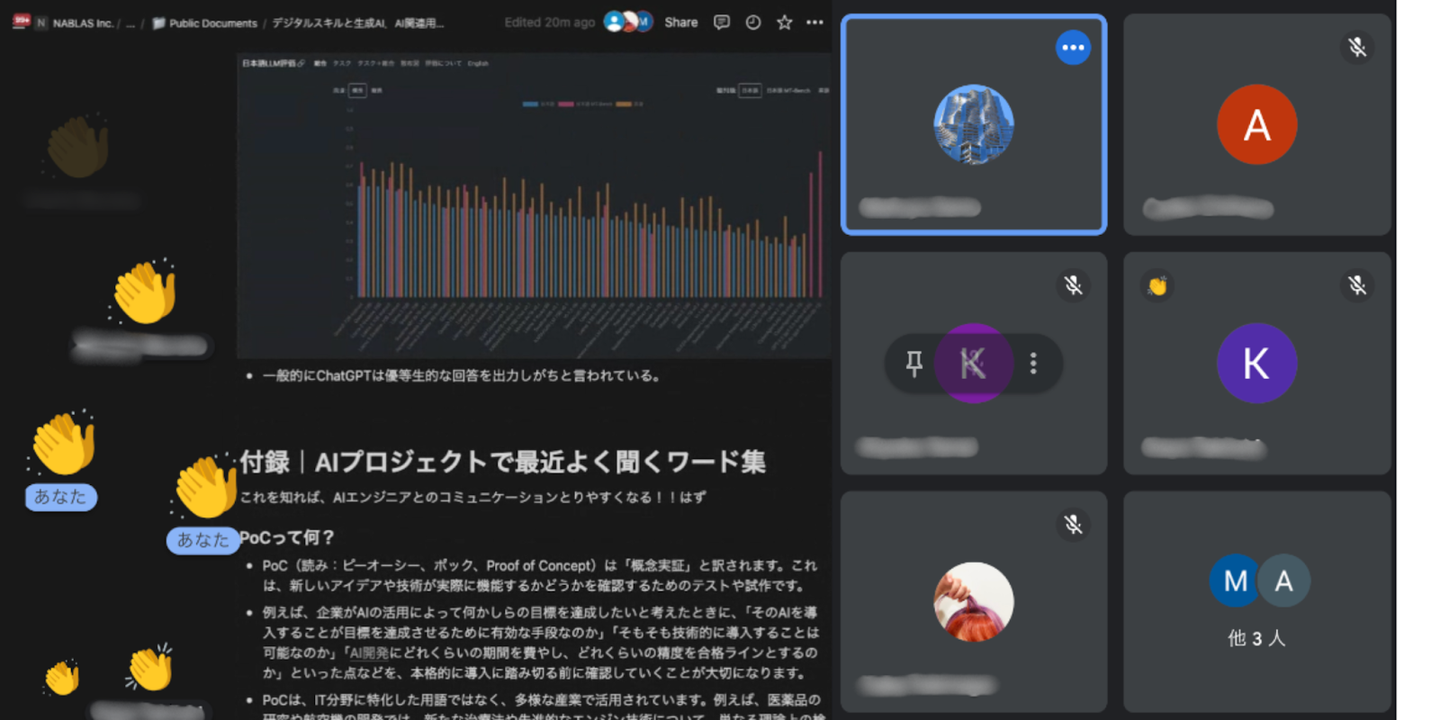The height and width of the screenshot is (720, 1440).
Task: Click the subheading 'PoCって何？'
Action: [288, 537]
